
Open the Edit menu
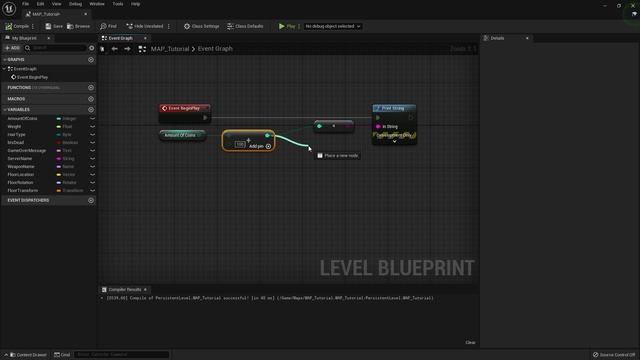click(40, 4)
